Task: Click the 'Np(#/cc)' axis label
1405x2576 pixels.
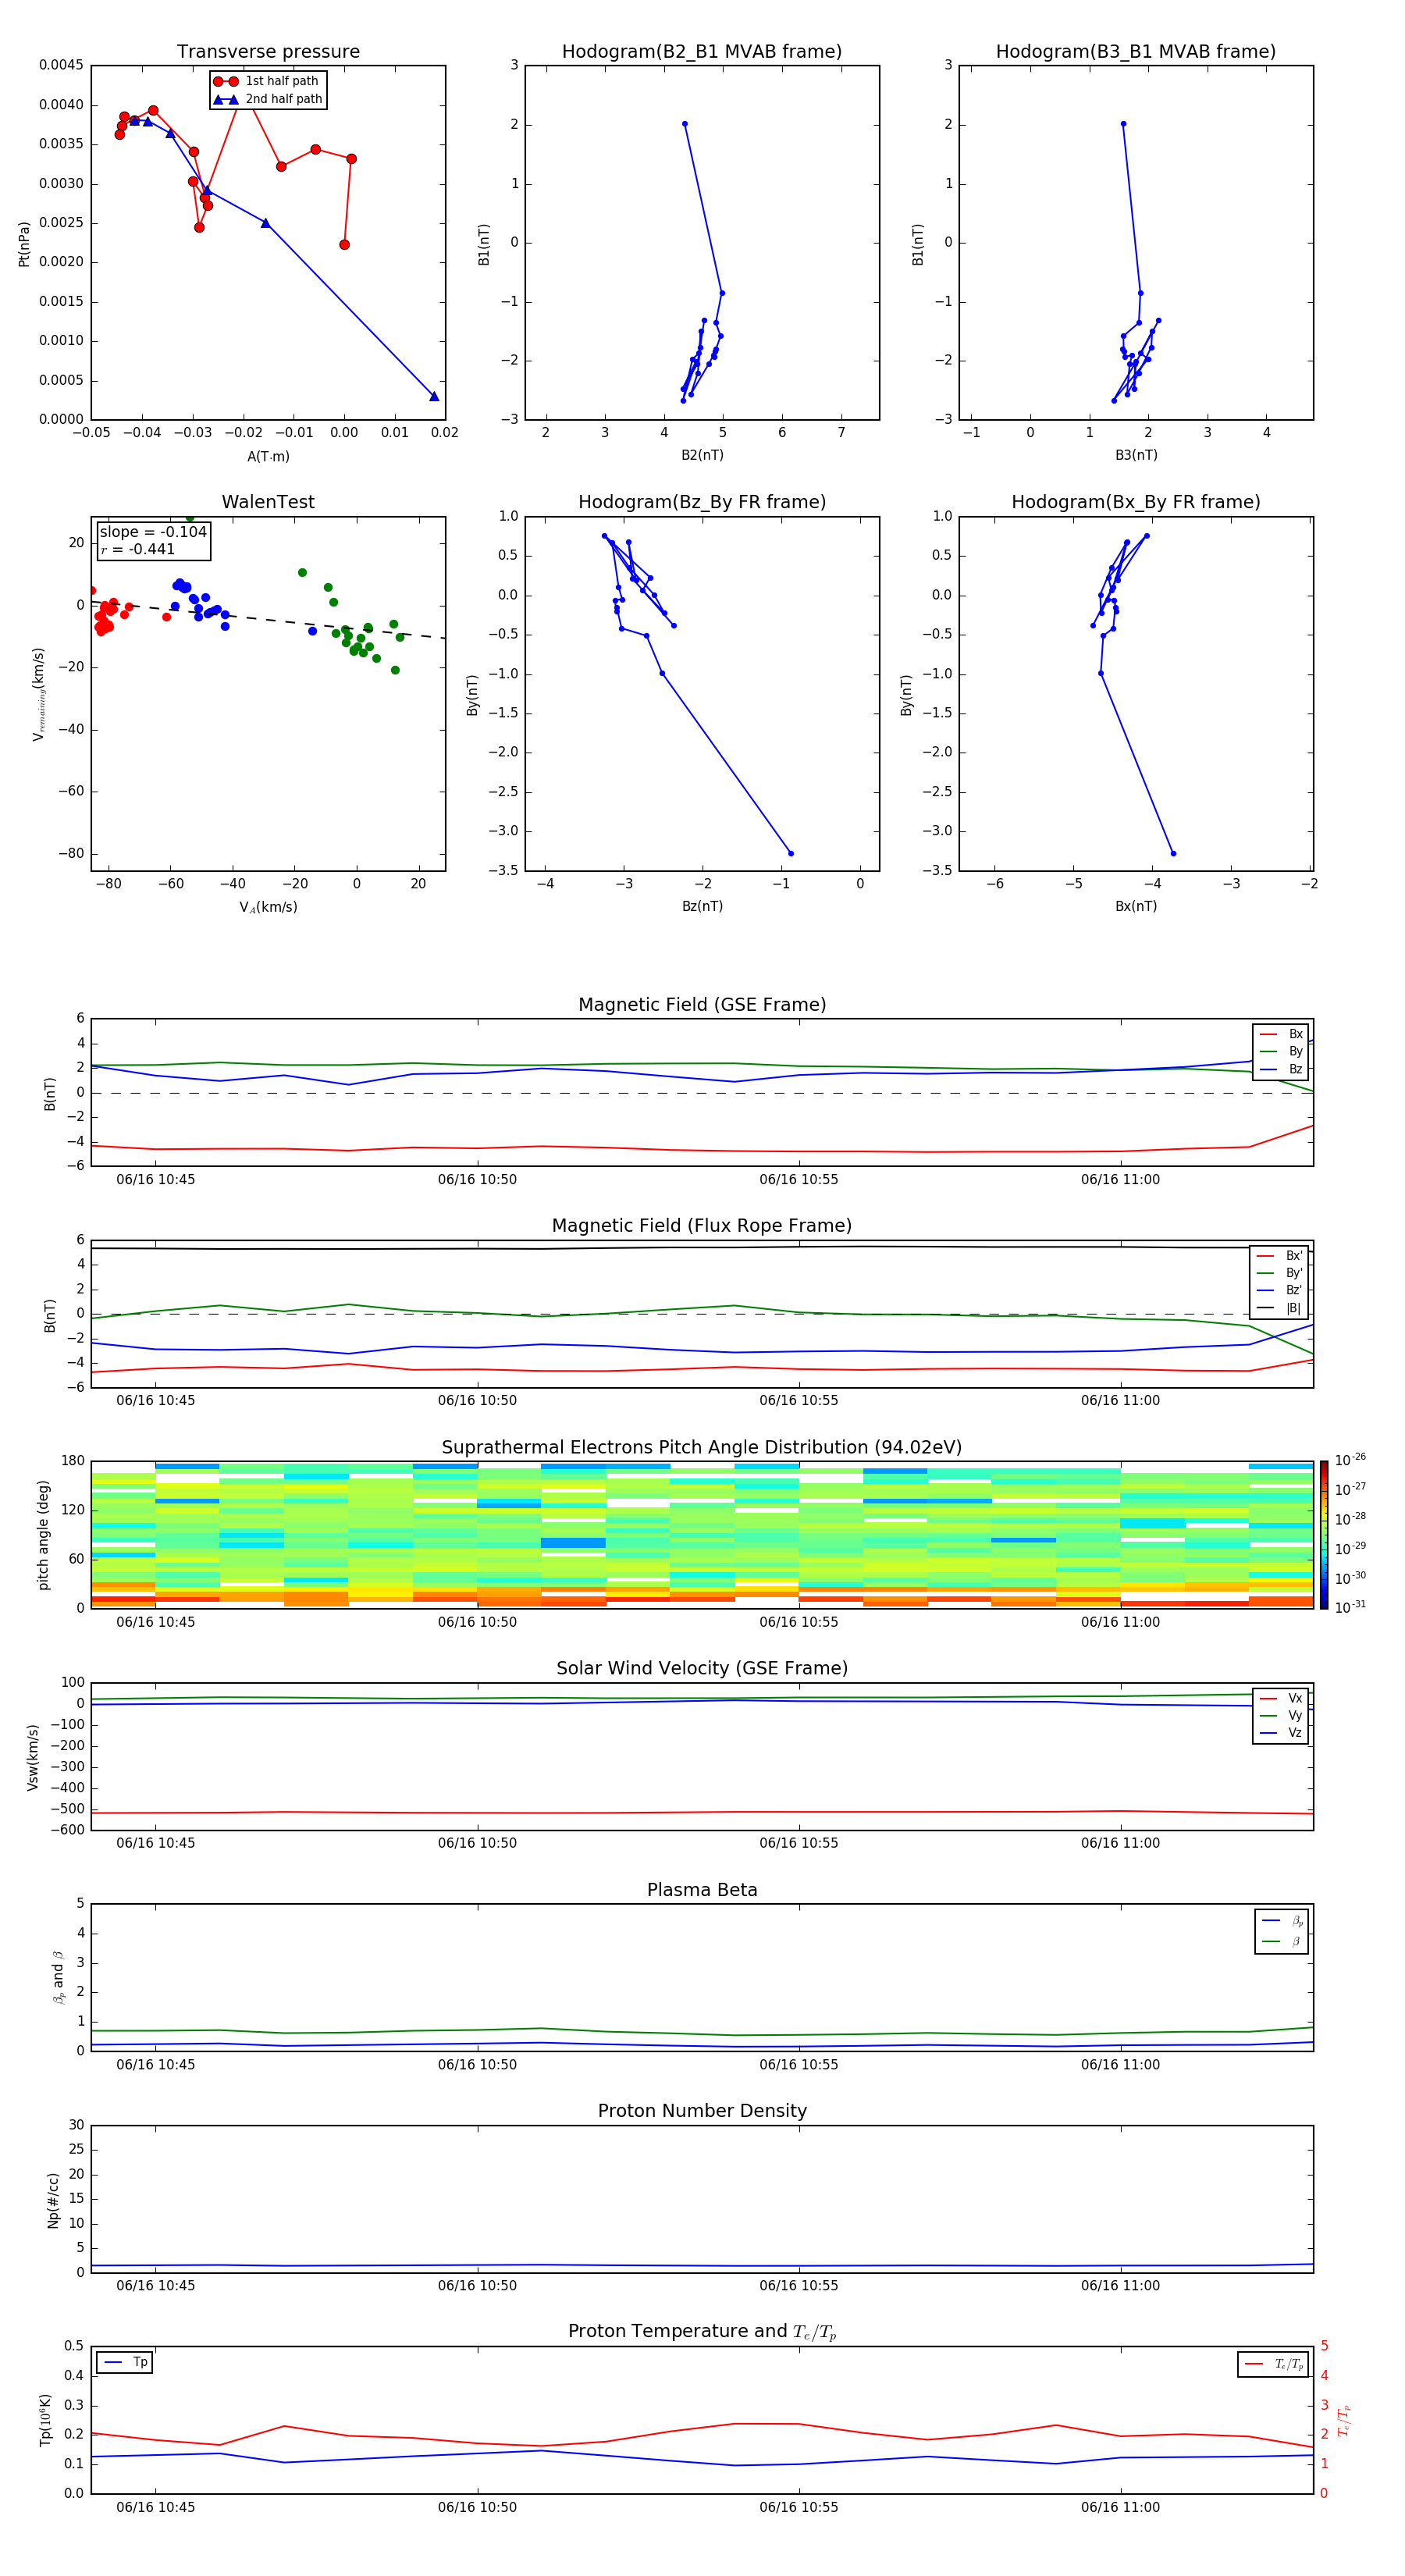Action: [53, 2199]
